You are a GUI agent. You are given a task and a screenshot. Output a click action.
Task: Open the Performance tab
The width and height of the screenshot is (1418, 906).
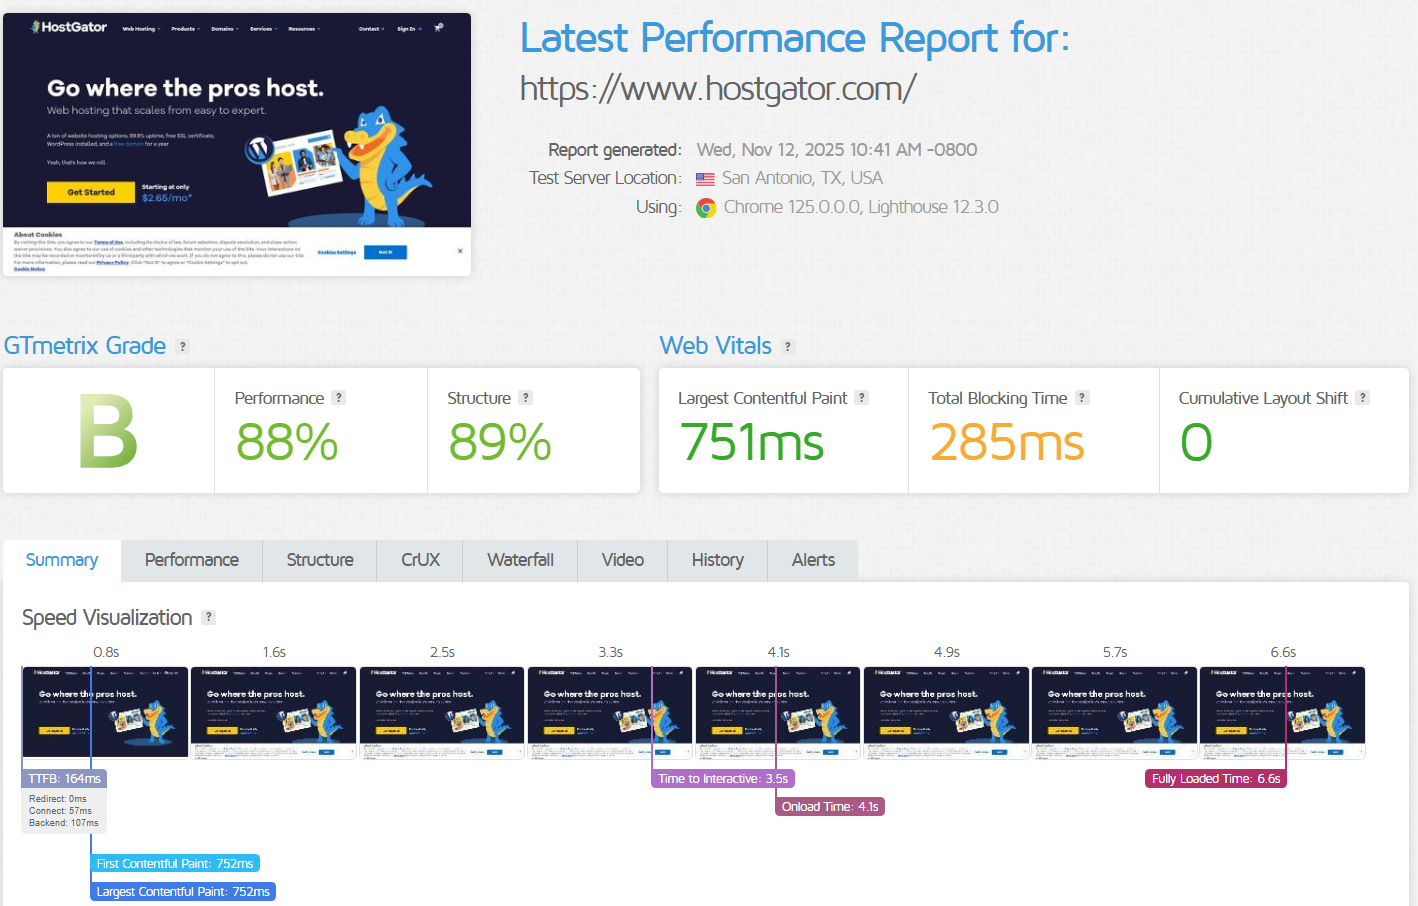click(x=192, y=560)
